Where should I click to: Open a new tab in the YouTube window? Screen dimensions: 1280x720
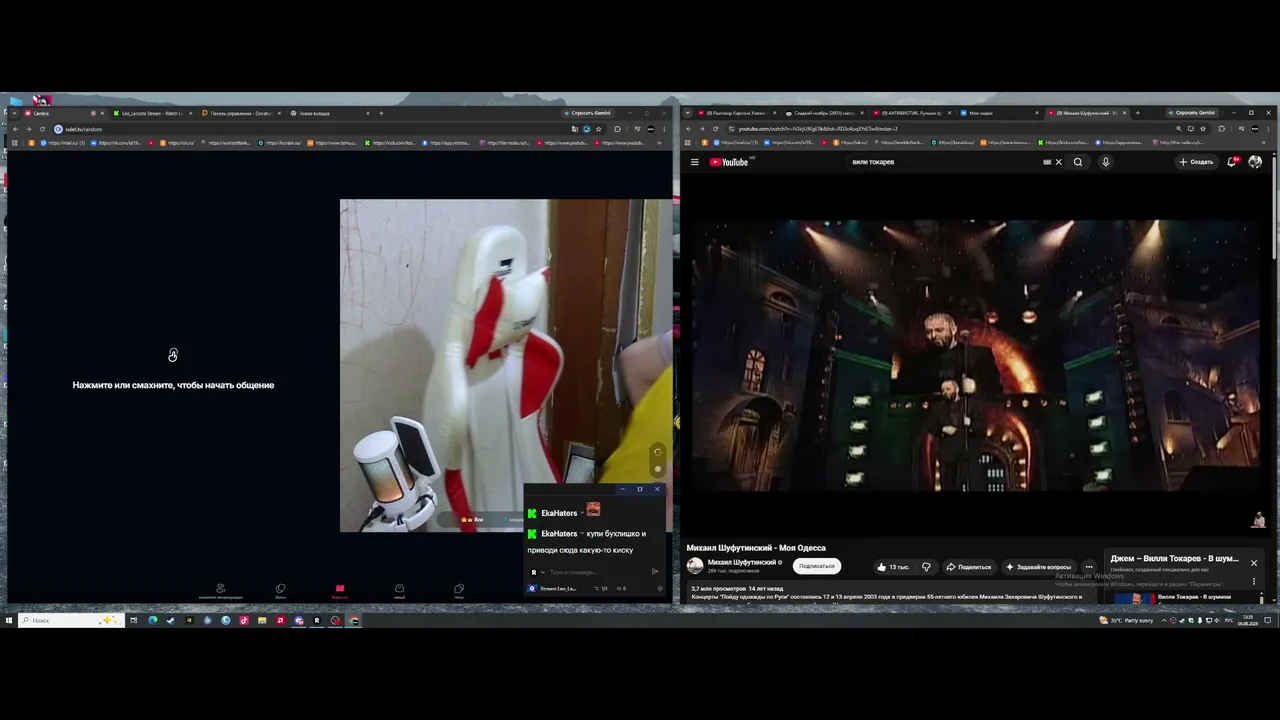tap(1137, 113)
